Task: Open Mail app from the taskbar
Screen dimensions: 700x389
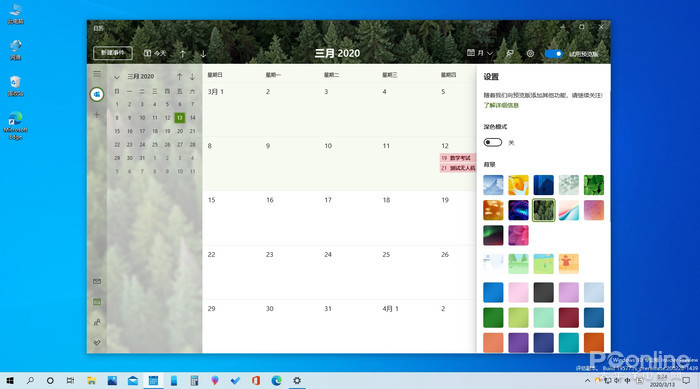Action: click(133, 381)
